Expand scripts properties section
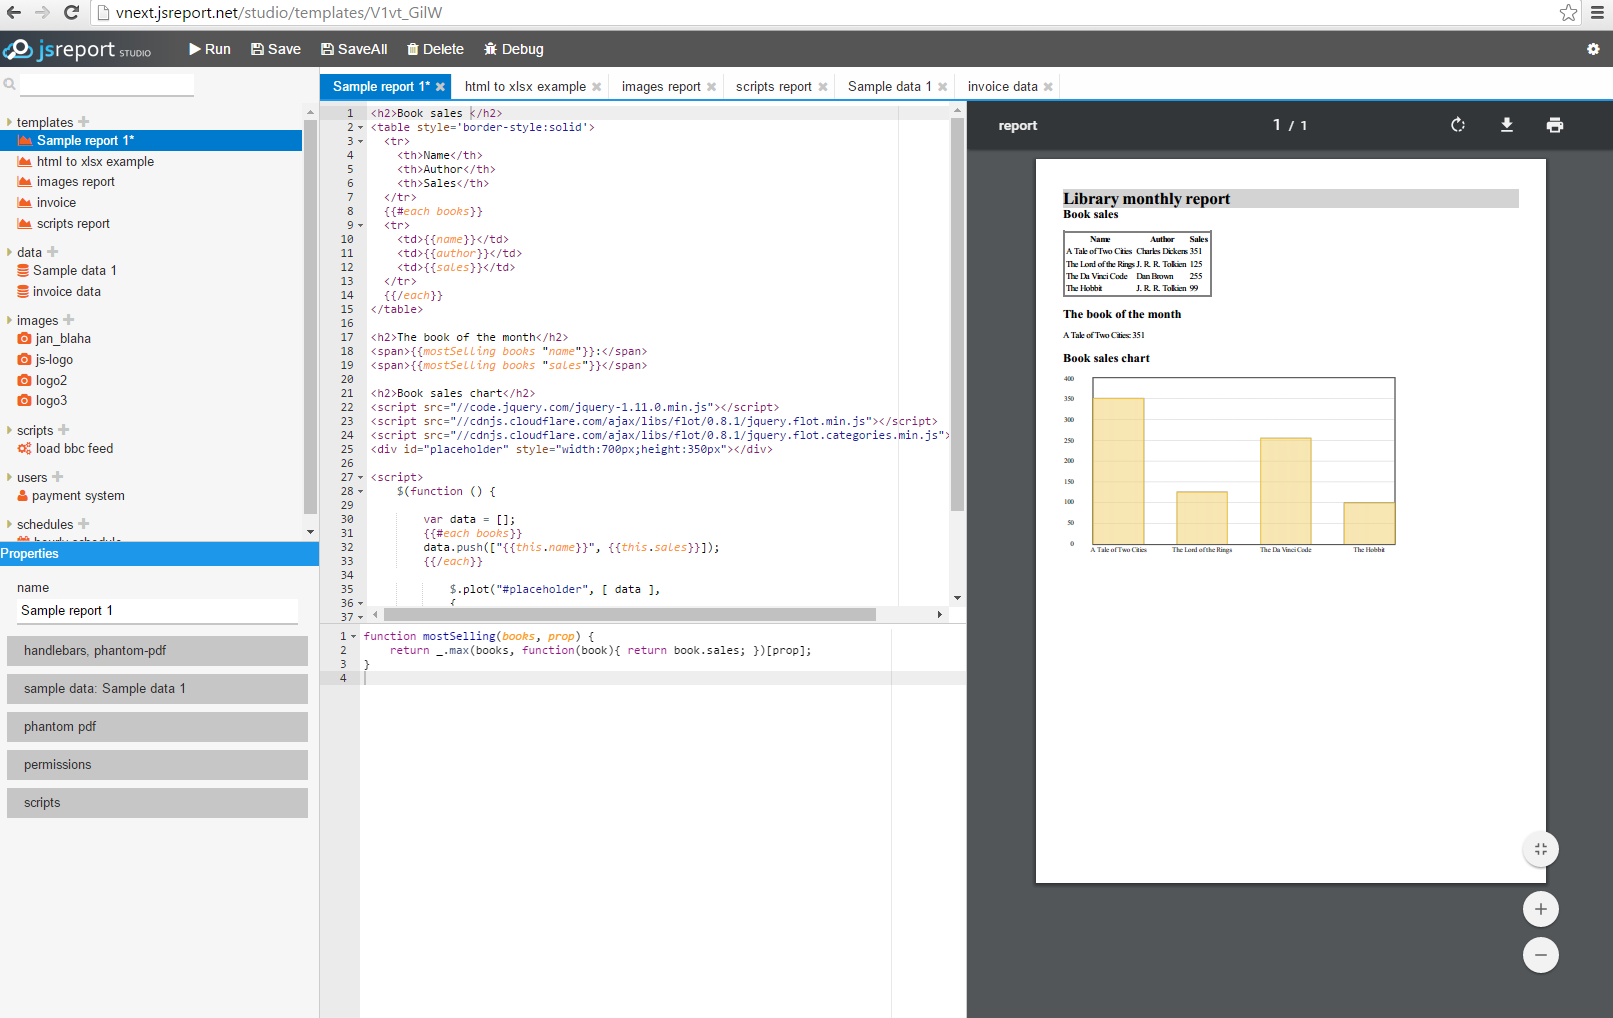This screenshot has height=1018, width=1613. coord(157,803)
